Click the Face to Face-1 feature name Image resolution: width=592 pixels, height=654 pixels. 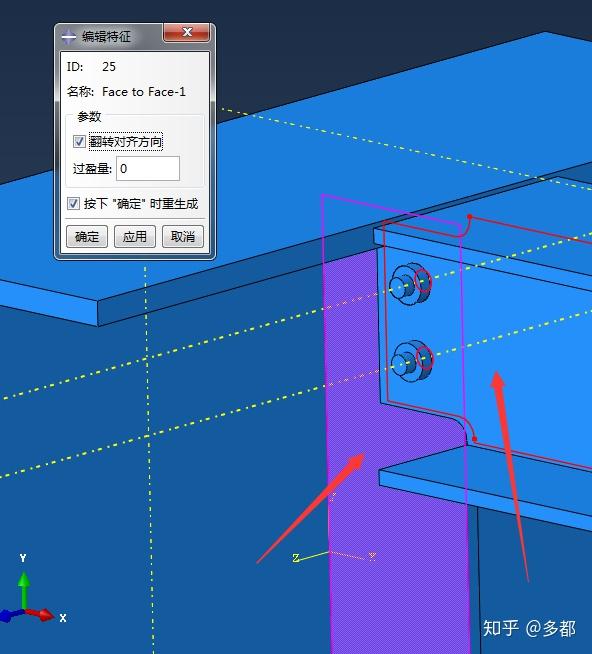point(144,92)
